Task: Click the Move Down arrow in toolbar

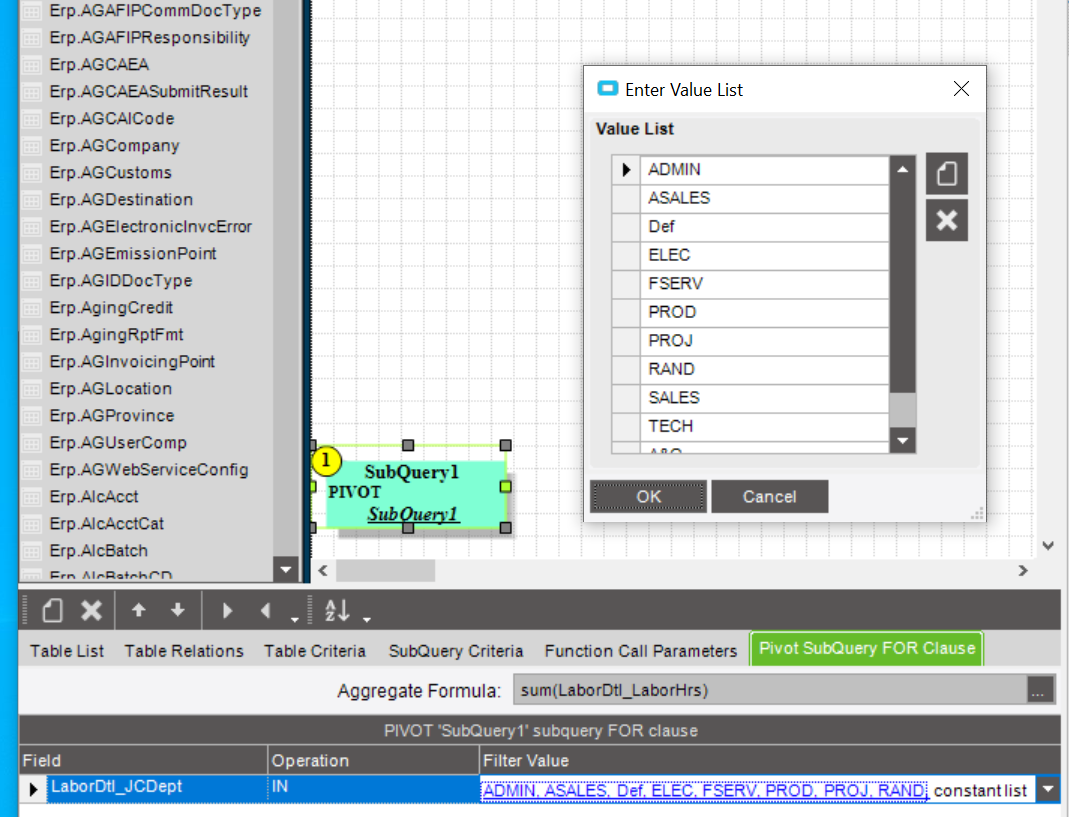Action: point(177,610)
